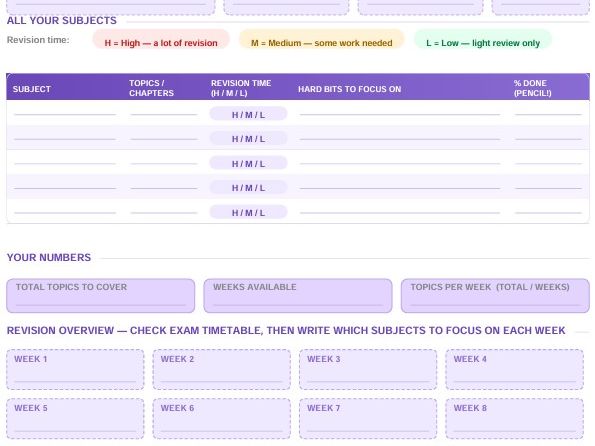Click the 'Revision time:' label

(38, 40)
